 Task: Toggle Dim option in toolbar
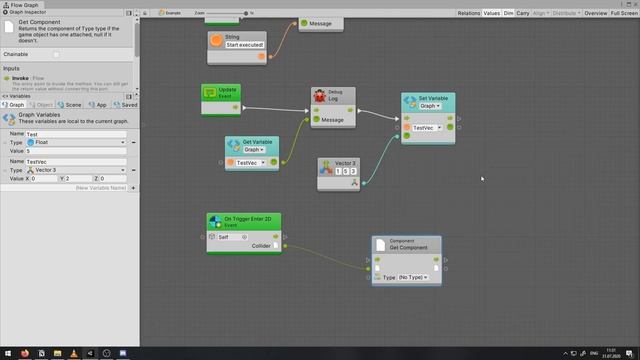tap(508, 13)
